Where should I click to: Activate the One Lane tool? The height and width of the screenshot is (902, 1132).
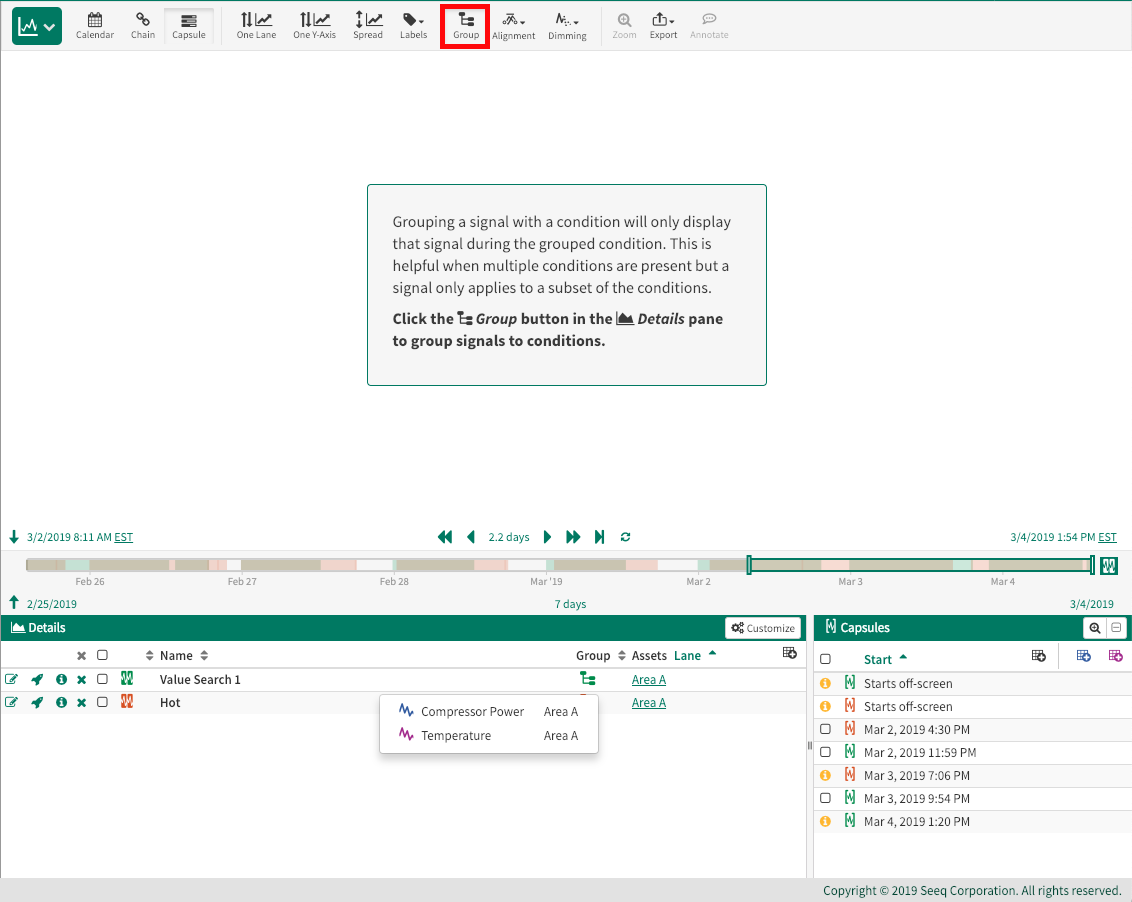[256, 25]
